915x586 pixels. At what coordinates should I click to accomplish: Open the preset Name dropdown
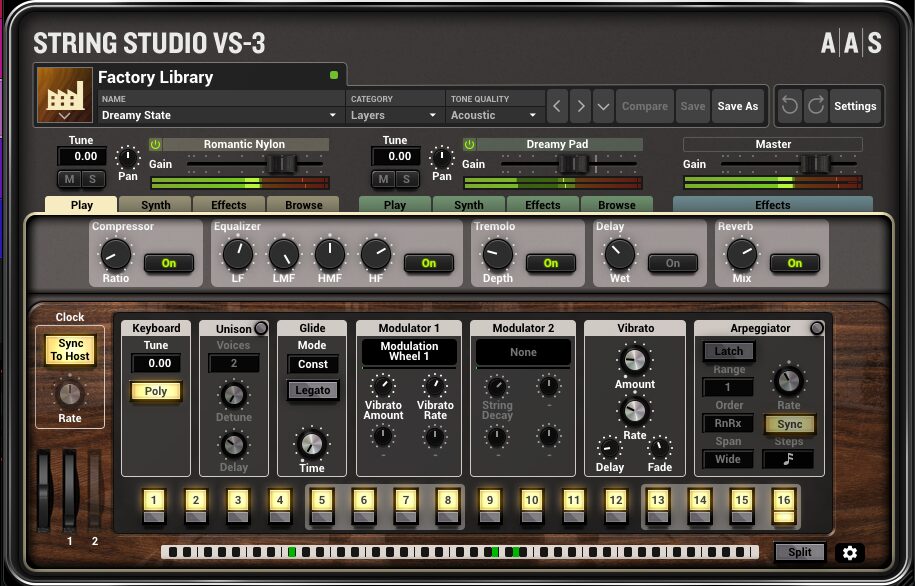[x=220, y=115]
